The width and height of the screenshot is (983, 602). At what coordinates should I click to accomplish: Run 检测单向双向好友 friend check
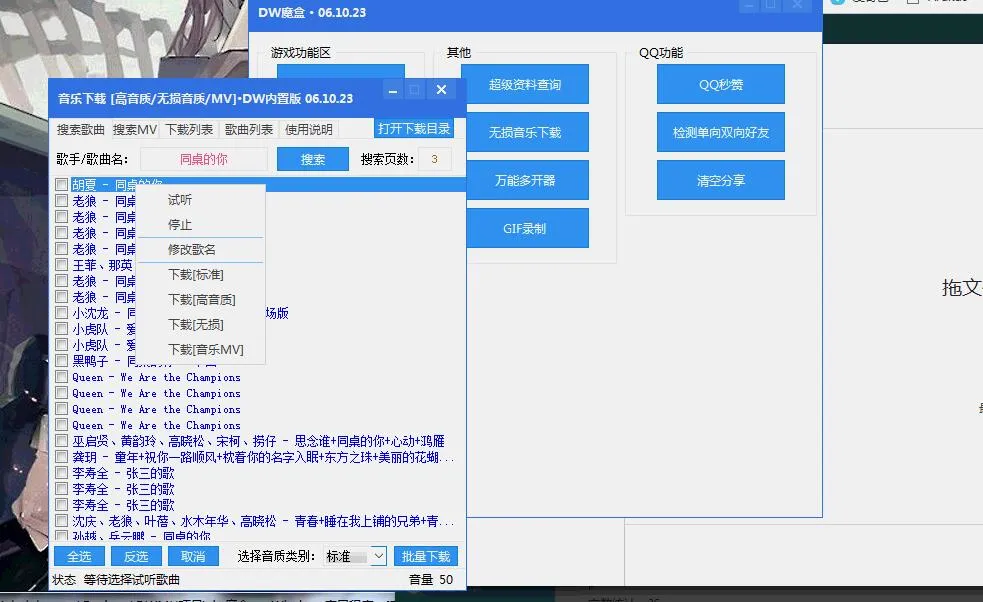(719, 132)
